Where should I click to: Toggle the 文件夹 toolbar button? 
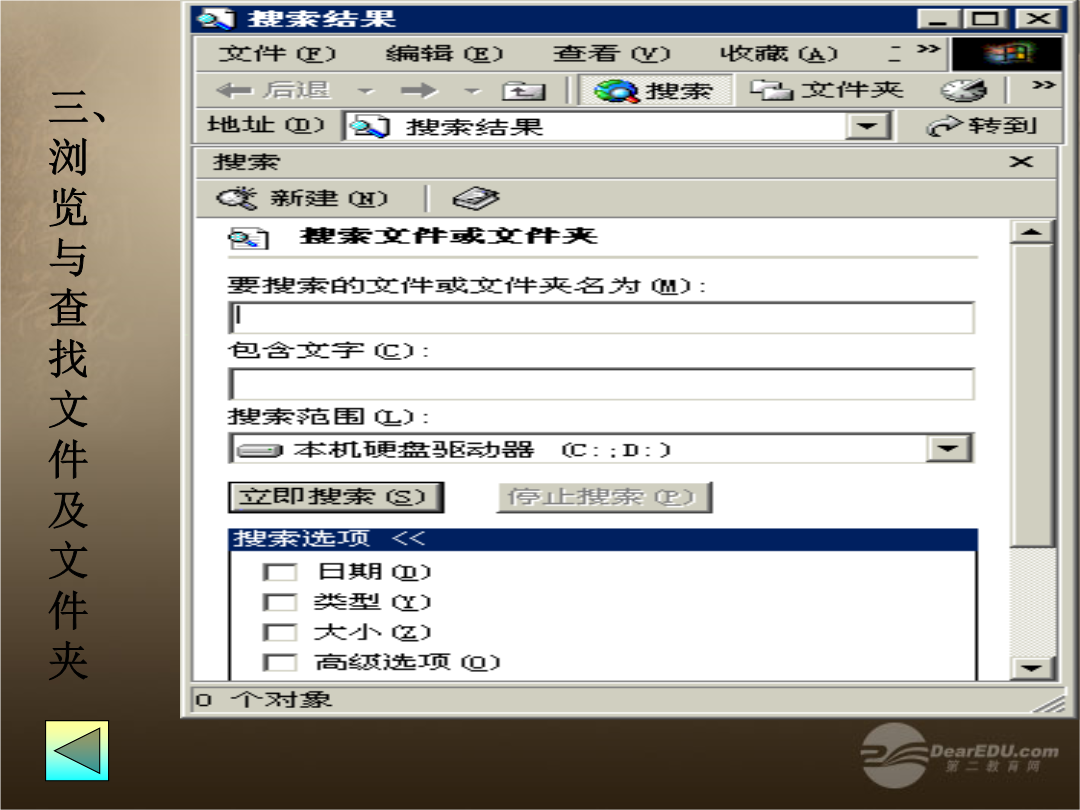826,90
